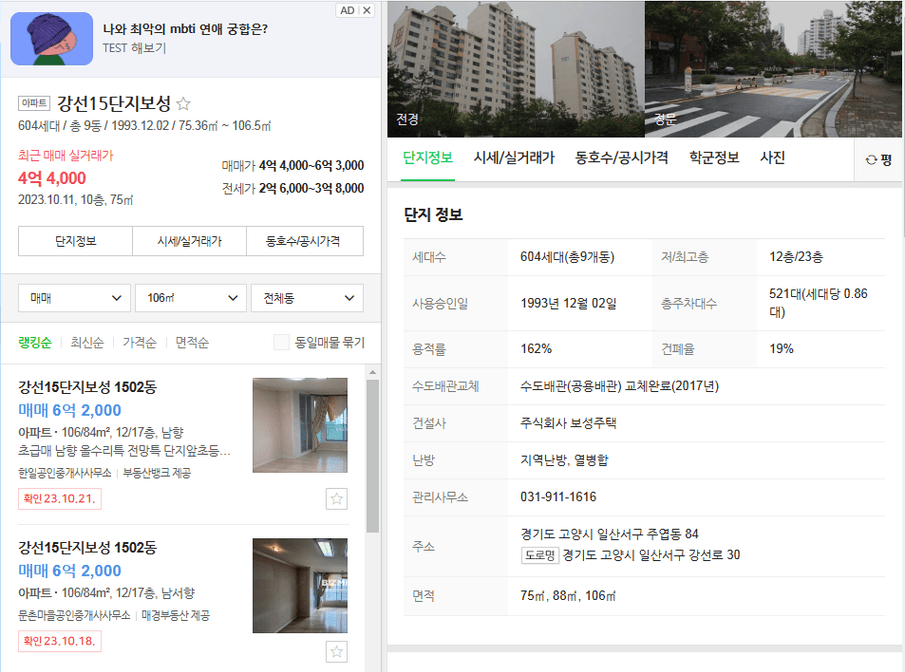Click the 도로명 address badge
This screenshot has width=905, height=672.
[540, 555]
